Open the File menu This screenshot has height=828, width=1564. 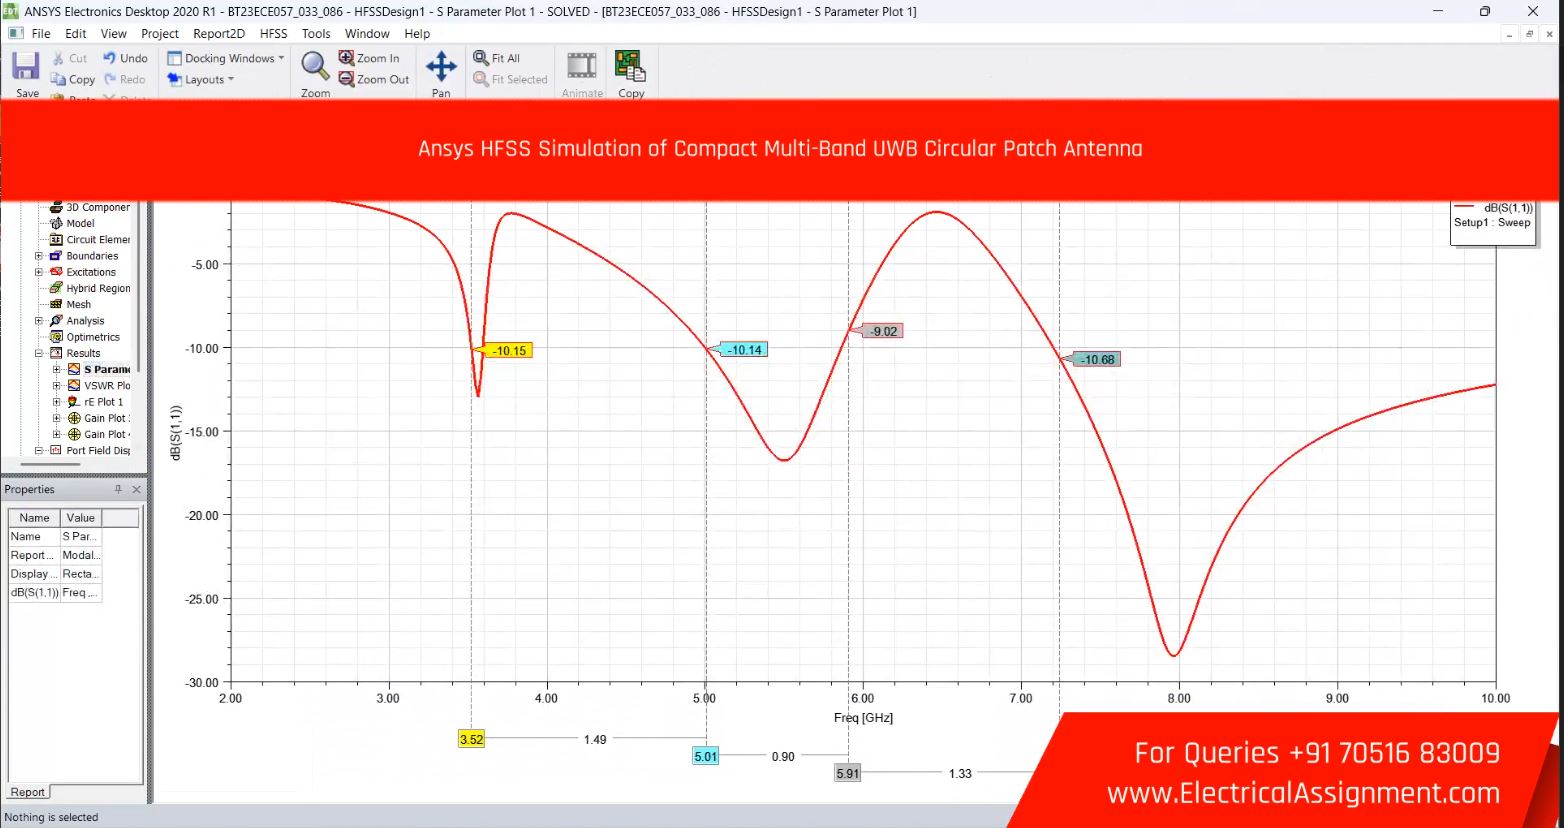[x=41, y=33]
